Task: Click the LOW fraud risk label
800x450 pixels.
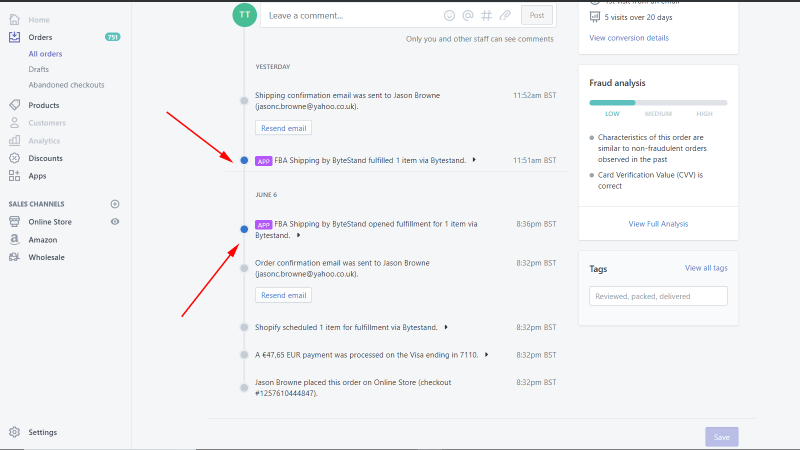Action: [612, 114]
